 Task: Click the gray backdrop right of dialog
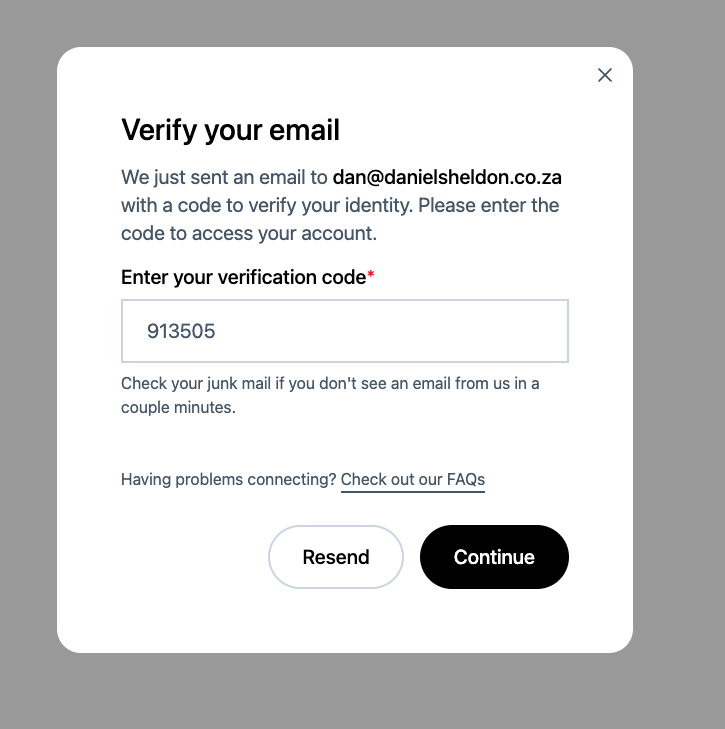click(x=679, y=350)
